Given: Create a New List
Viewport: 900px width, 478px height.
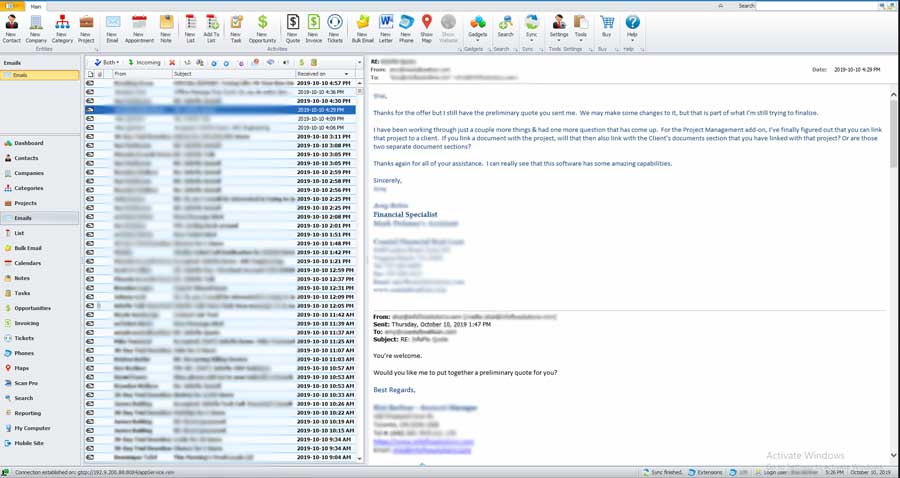Looking at the screenshot, I should [x=191, y=29].
